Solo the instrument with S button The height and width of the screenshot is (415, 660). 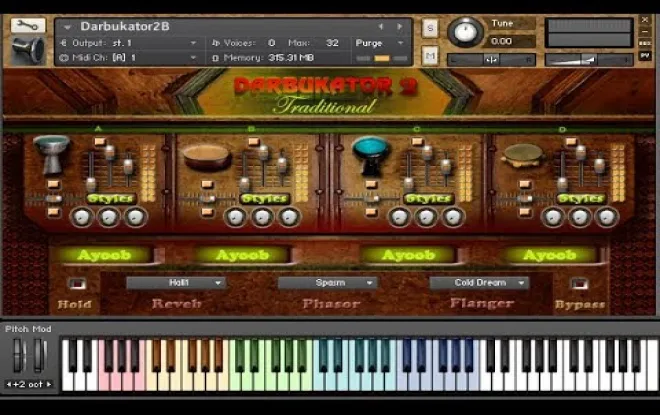click(430, 29)
